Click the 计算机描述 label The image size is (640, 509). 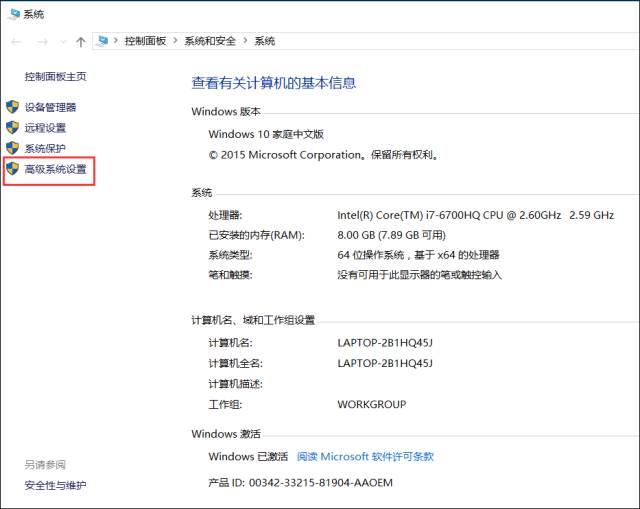pyautogui.click(x=236, y=384)
